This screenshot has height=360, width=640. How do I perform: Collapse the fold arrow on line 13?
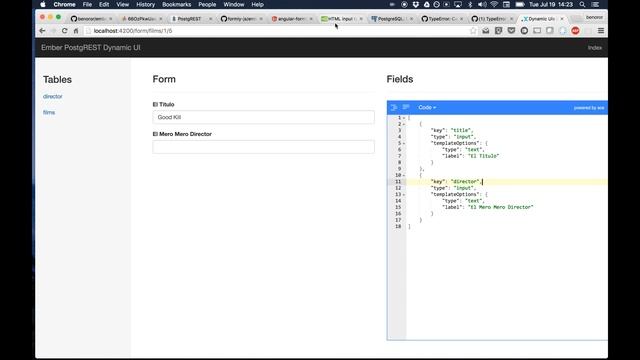[404, 194]
